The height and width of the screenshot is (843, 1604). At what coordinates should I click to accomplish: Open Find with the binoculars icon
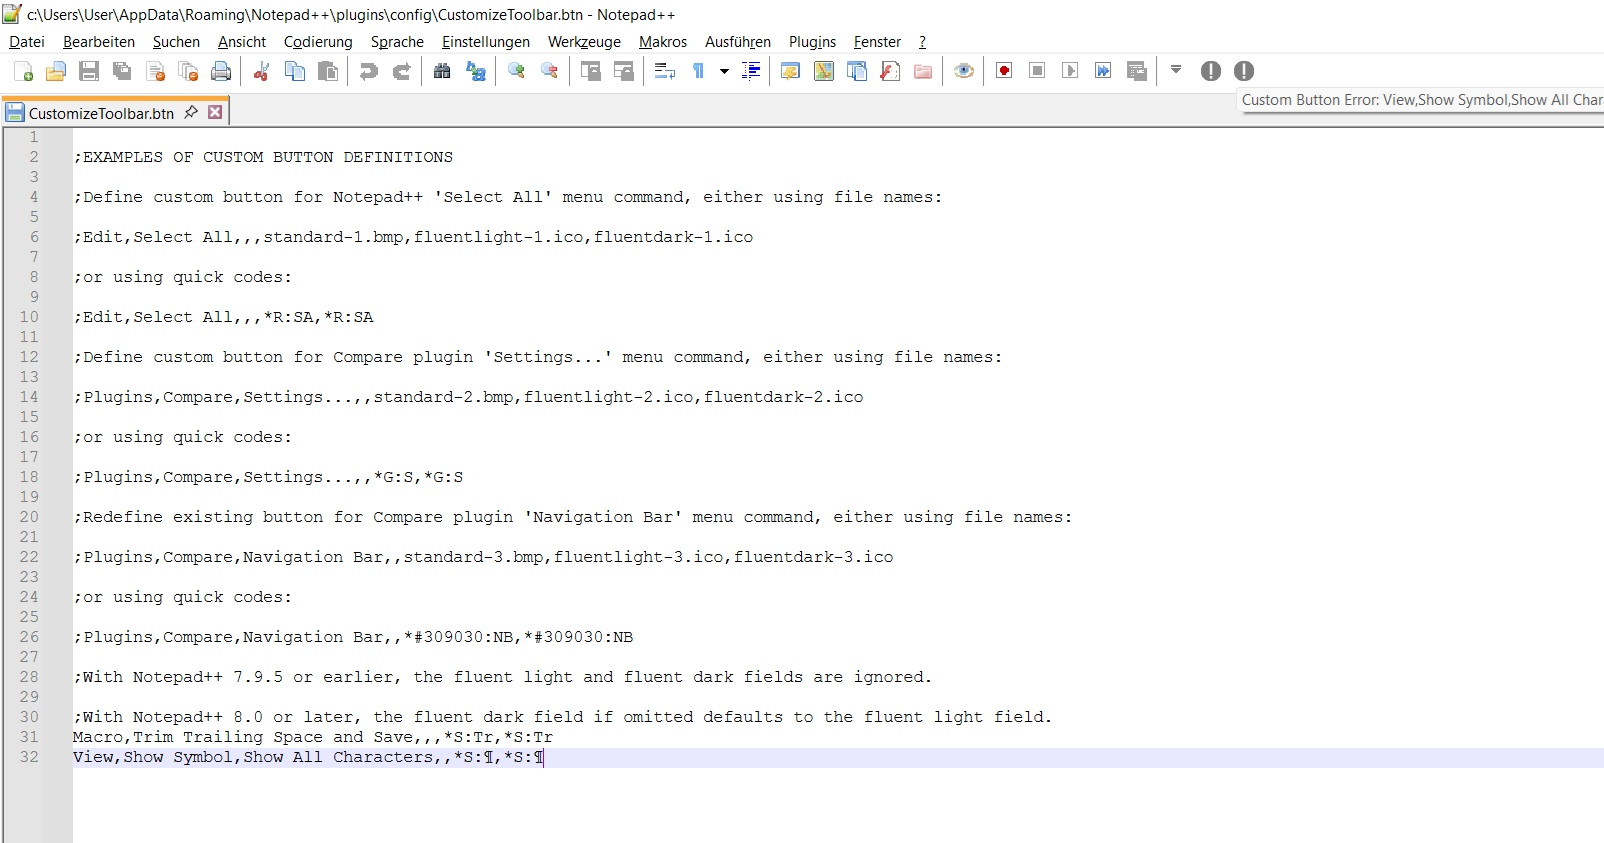point(442,71)
